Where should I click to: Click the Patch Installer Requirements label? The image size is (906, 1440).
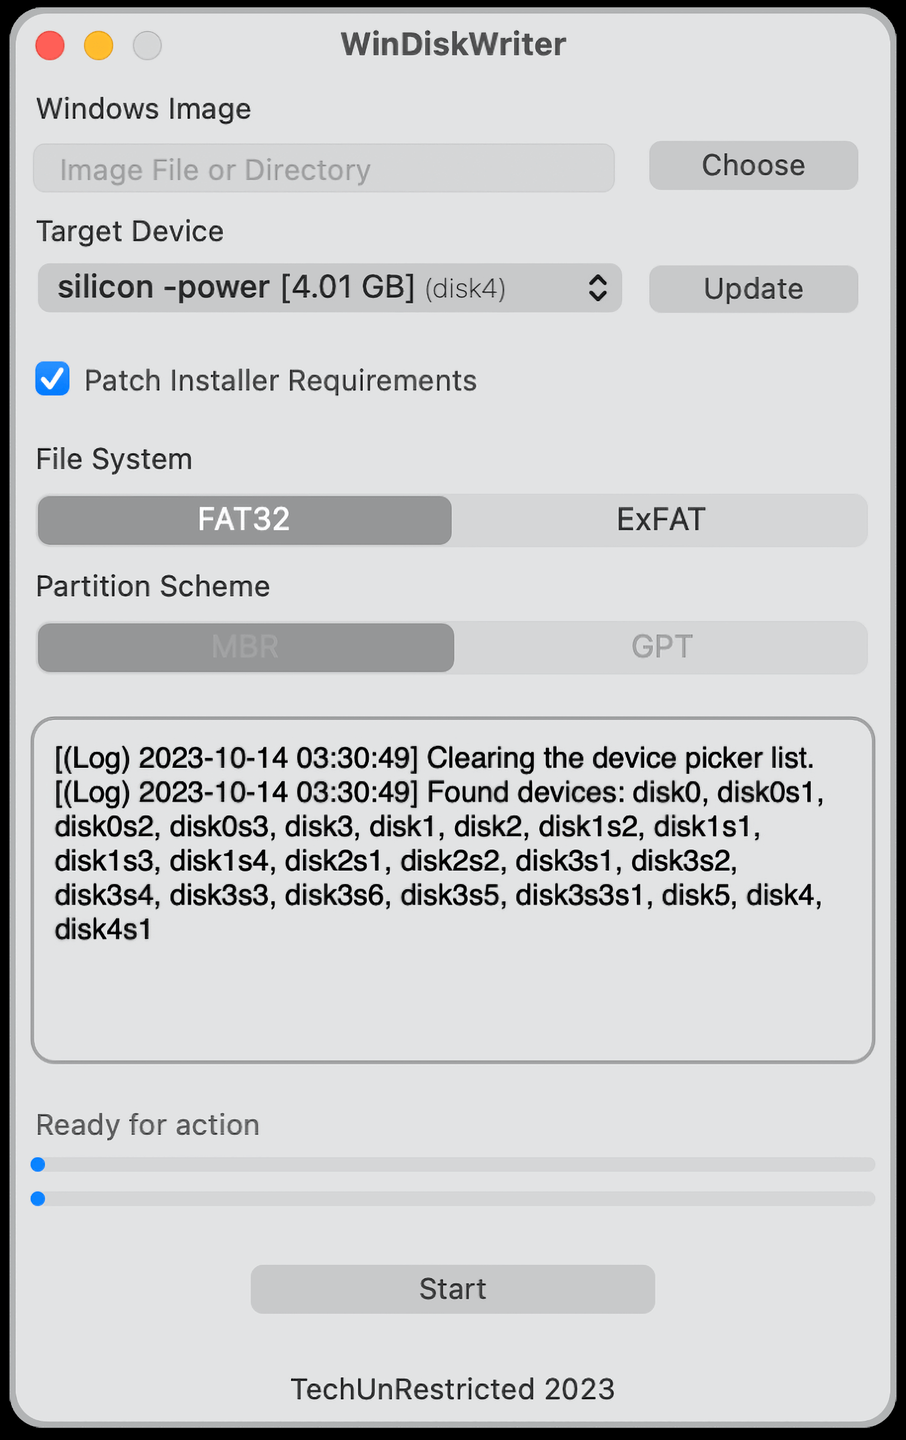click(x=280, y=381)
